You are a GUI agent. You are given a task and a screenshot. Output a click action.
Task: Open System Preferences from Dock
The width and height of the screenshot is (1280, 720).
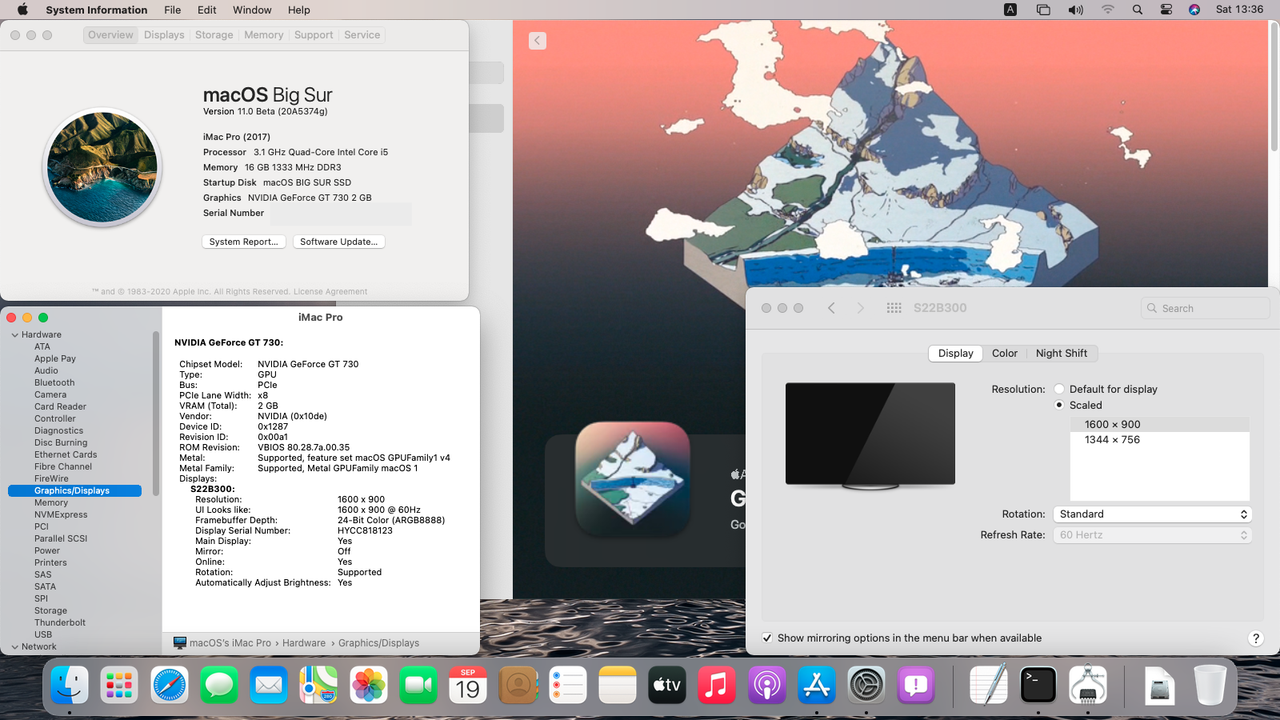[x=867, y=685]
